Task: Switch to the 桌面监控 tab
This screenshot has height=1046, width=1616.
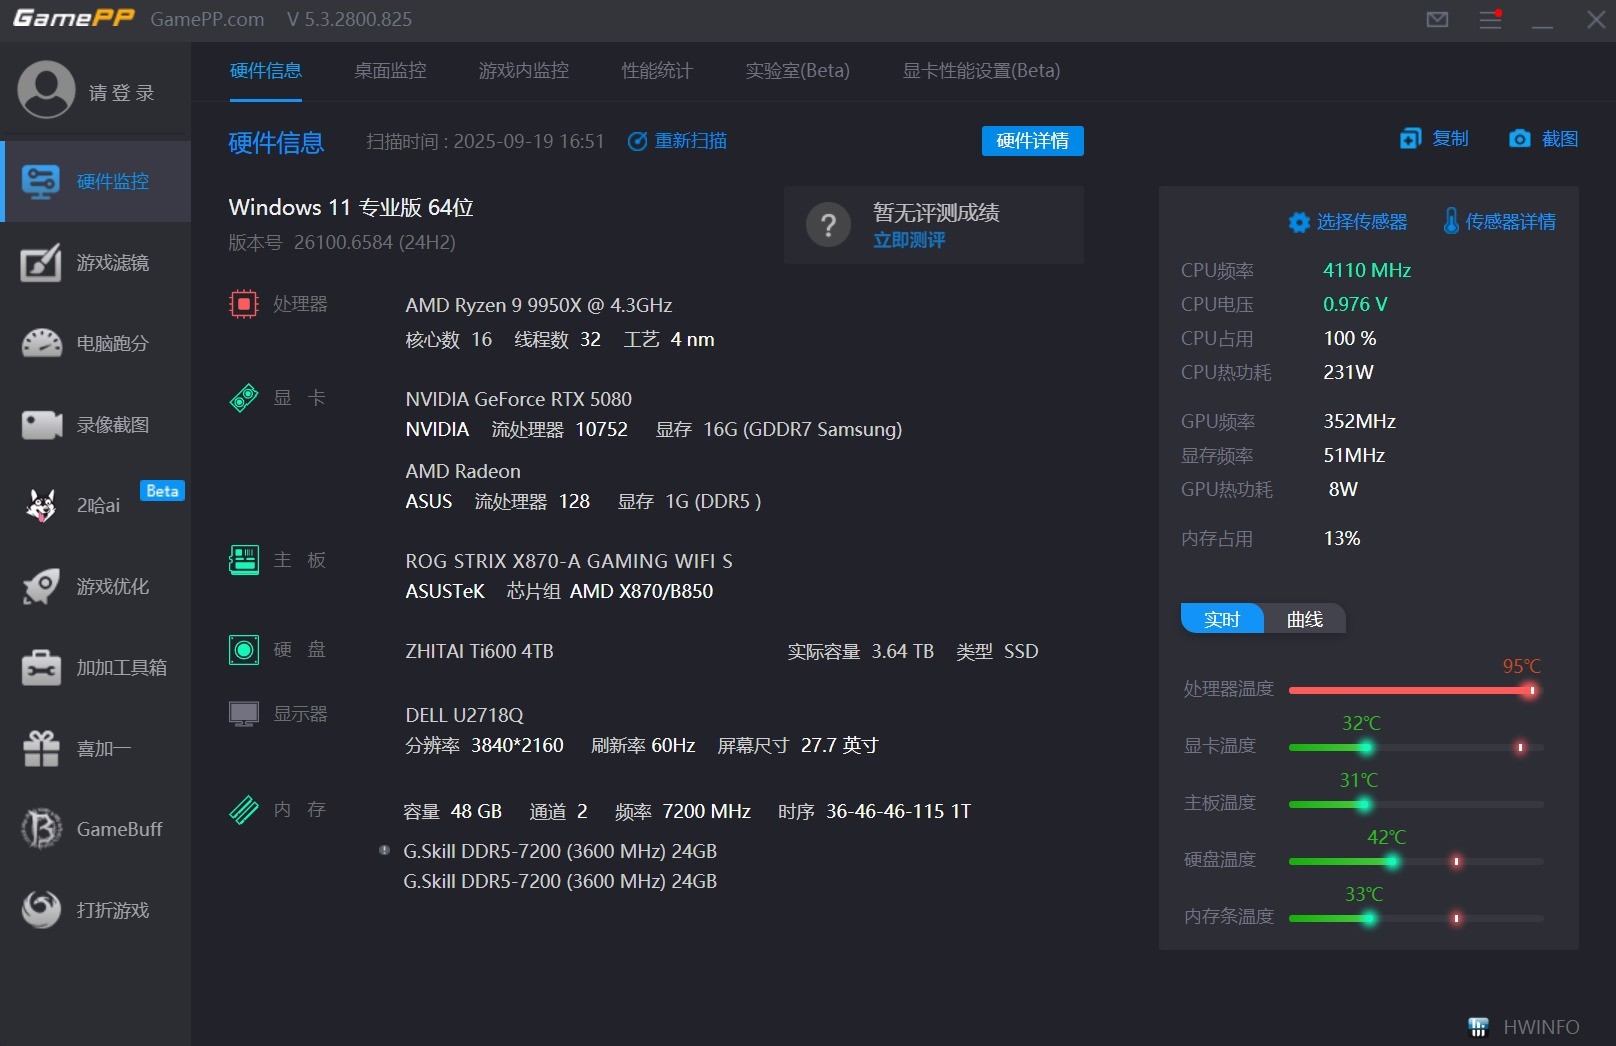Action: pos(389,70)
